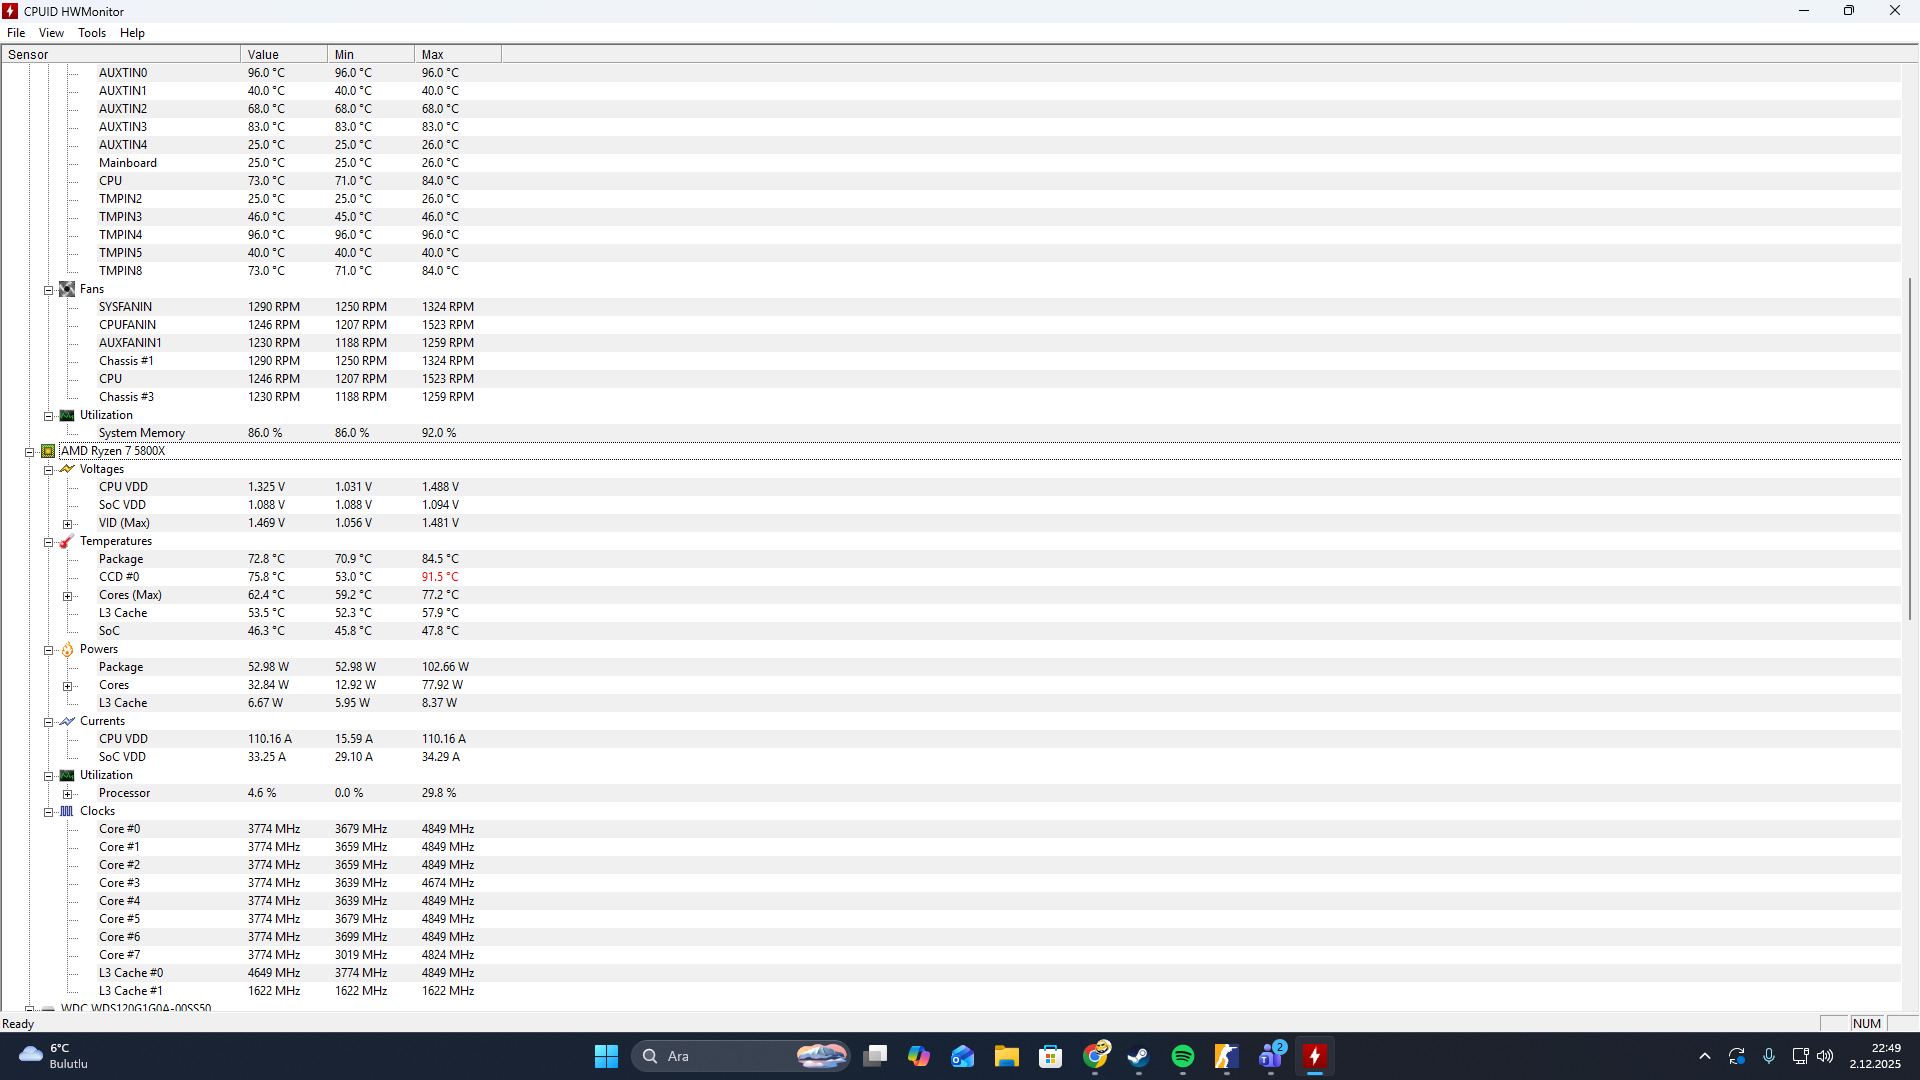This screenshot has width=1920, height=1080.
Task: Switch to Steam in the taskbar
Action: pyautogui.click(x=1139, y=1056)
